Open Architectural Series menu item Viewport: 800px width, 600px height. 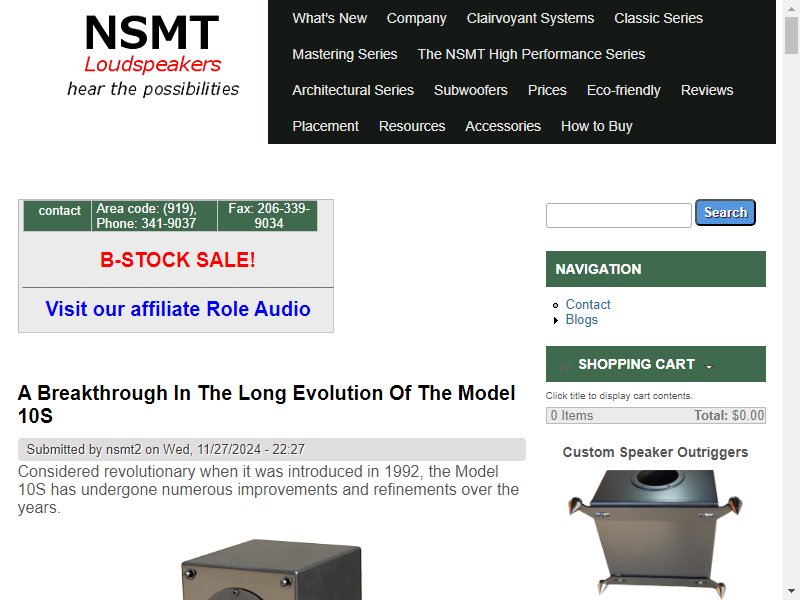point(353,90)
